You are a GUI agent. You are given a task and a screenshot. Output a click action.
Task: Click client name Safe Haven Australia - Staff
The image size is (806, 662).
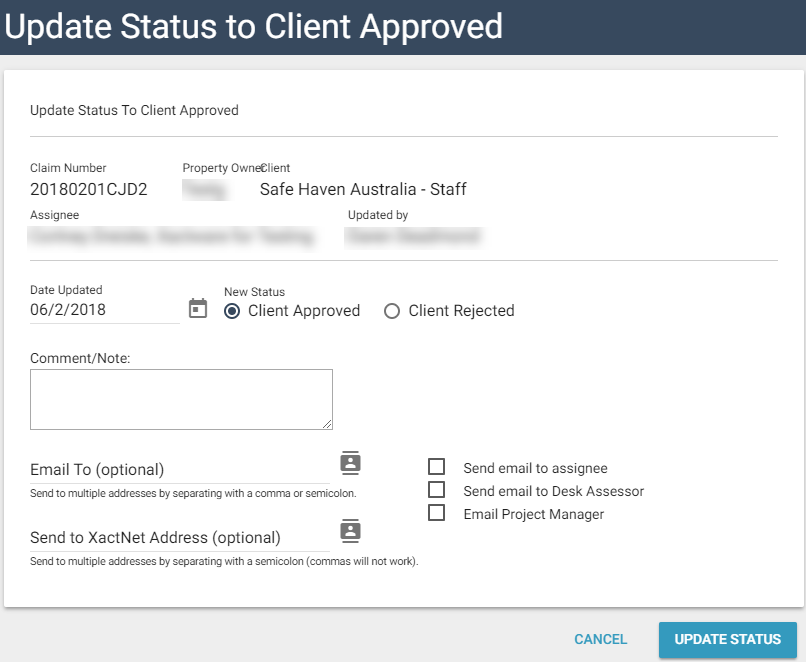pos(363,189)
